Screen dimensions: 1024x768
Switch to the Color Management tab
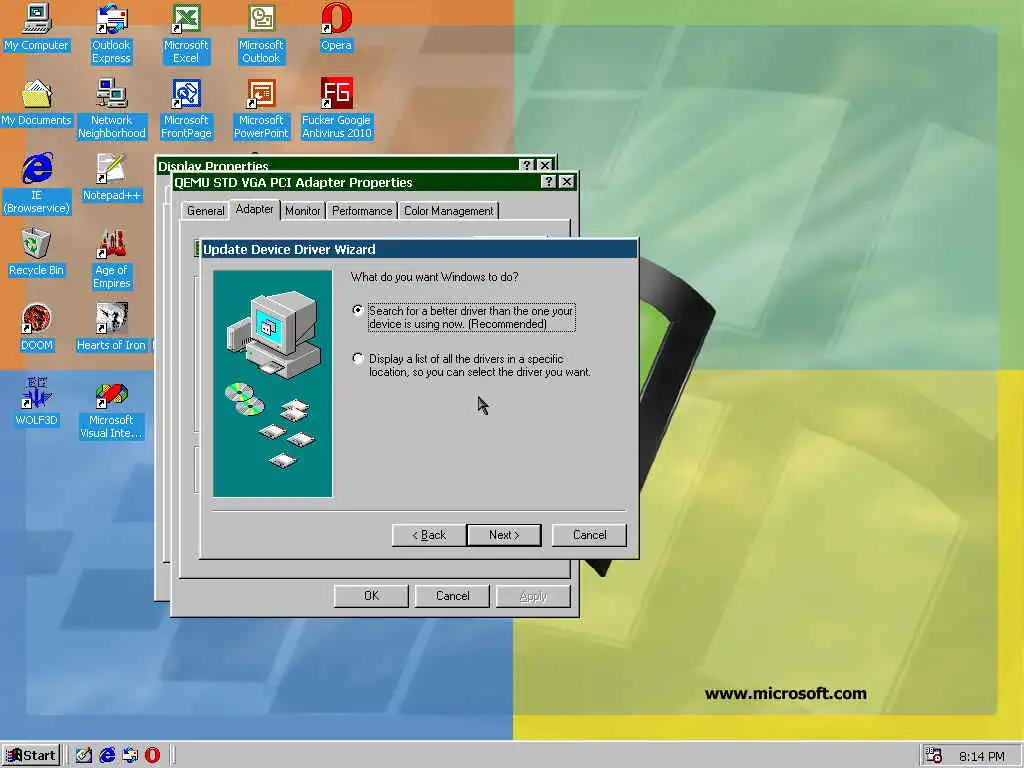pyautogui.click(x=449, y=210)
